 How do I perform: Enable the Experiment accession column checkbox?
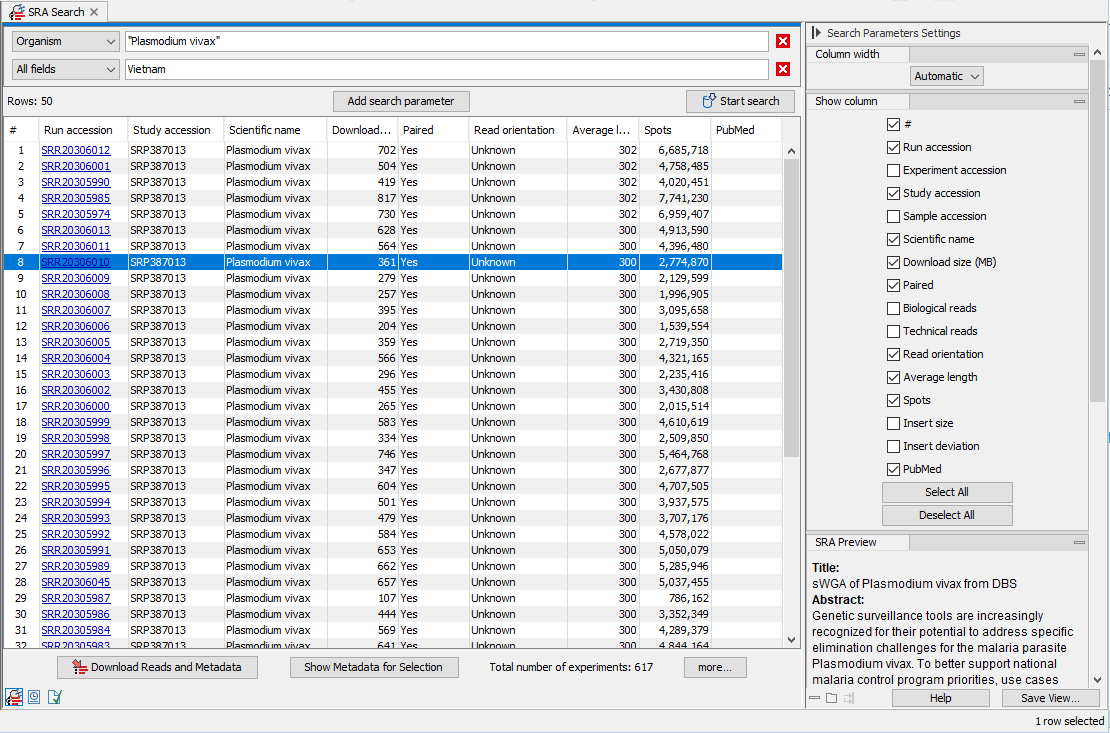click(893, 170)
